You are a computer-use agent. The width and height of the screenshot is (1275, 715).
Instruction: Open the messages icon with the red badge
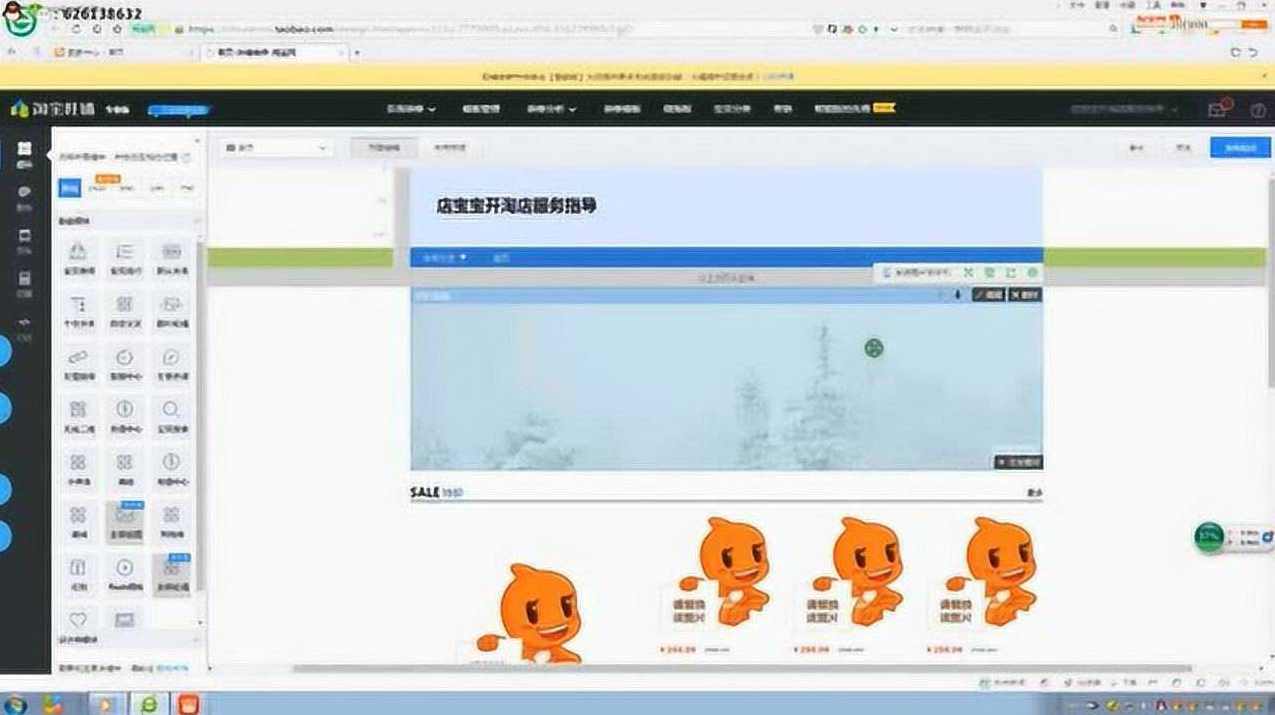coord(1219,108)
